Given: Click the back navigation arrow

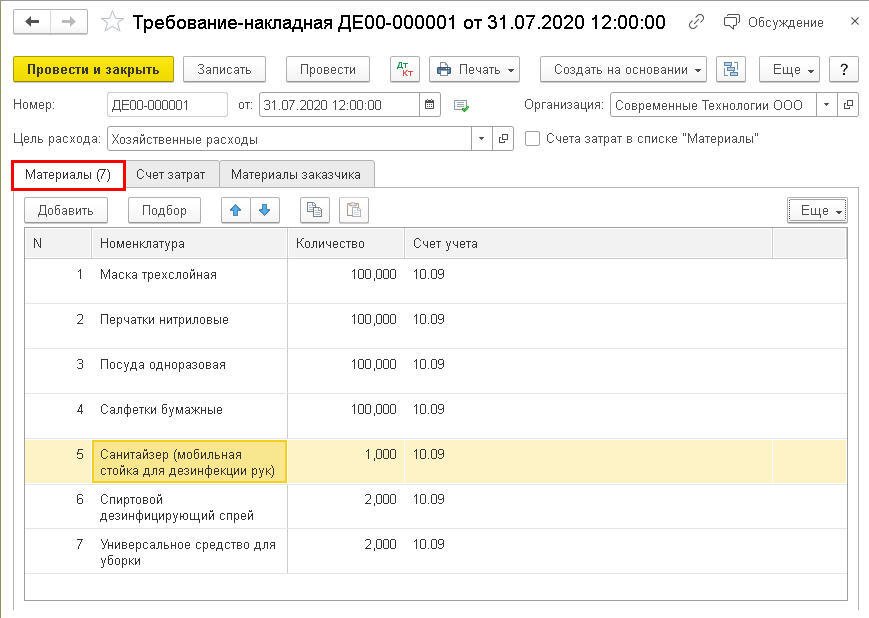Looking at the screenshot, I should coord(33,22).
